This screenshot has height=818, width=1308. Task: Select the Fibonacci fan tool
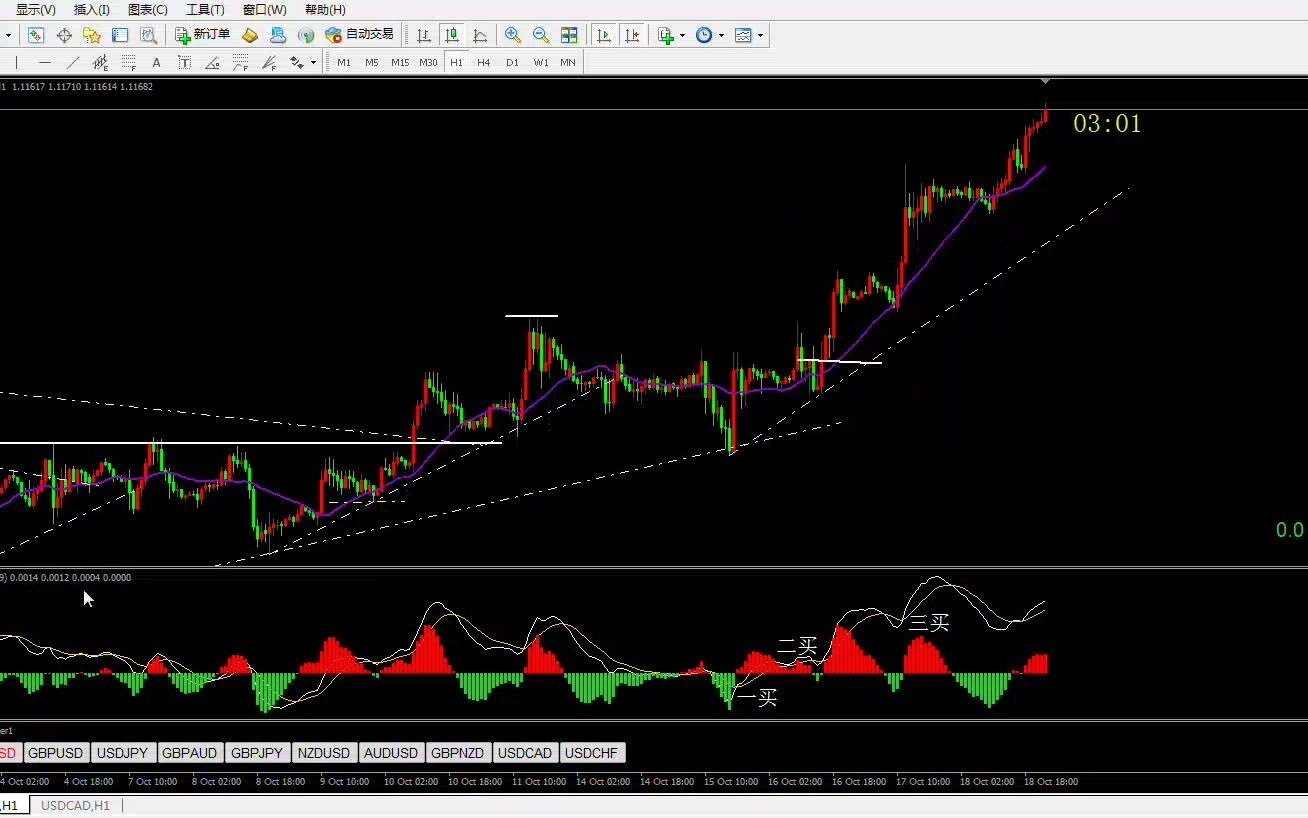click(269, 63)
